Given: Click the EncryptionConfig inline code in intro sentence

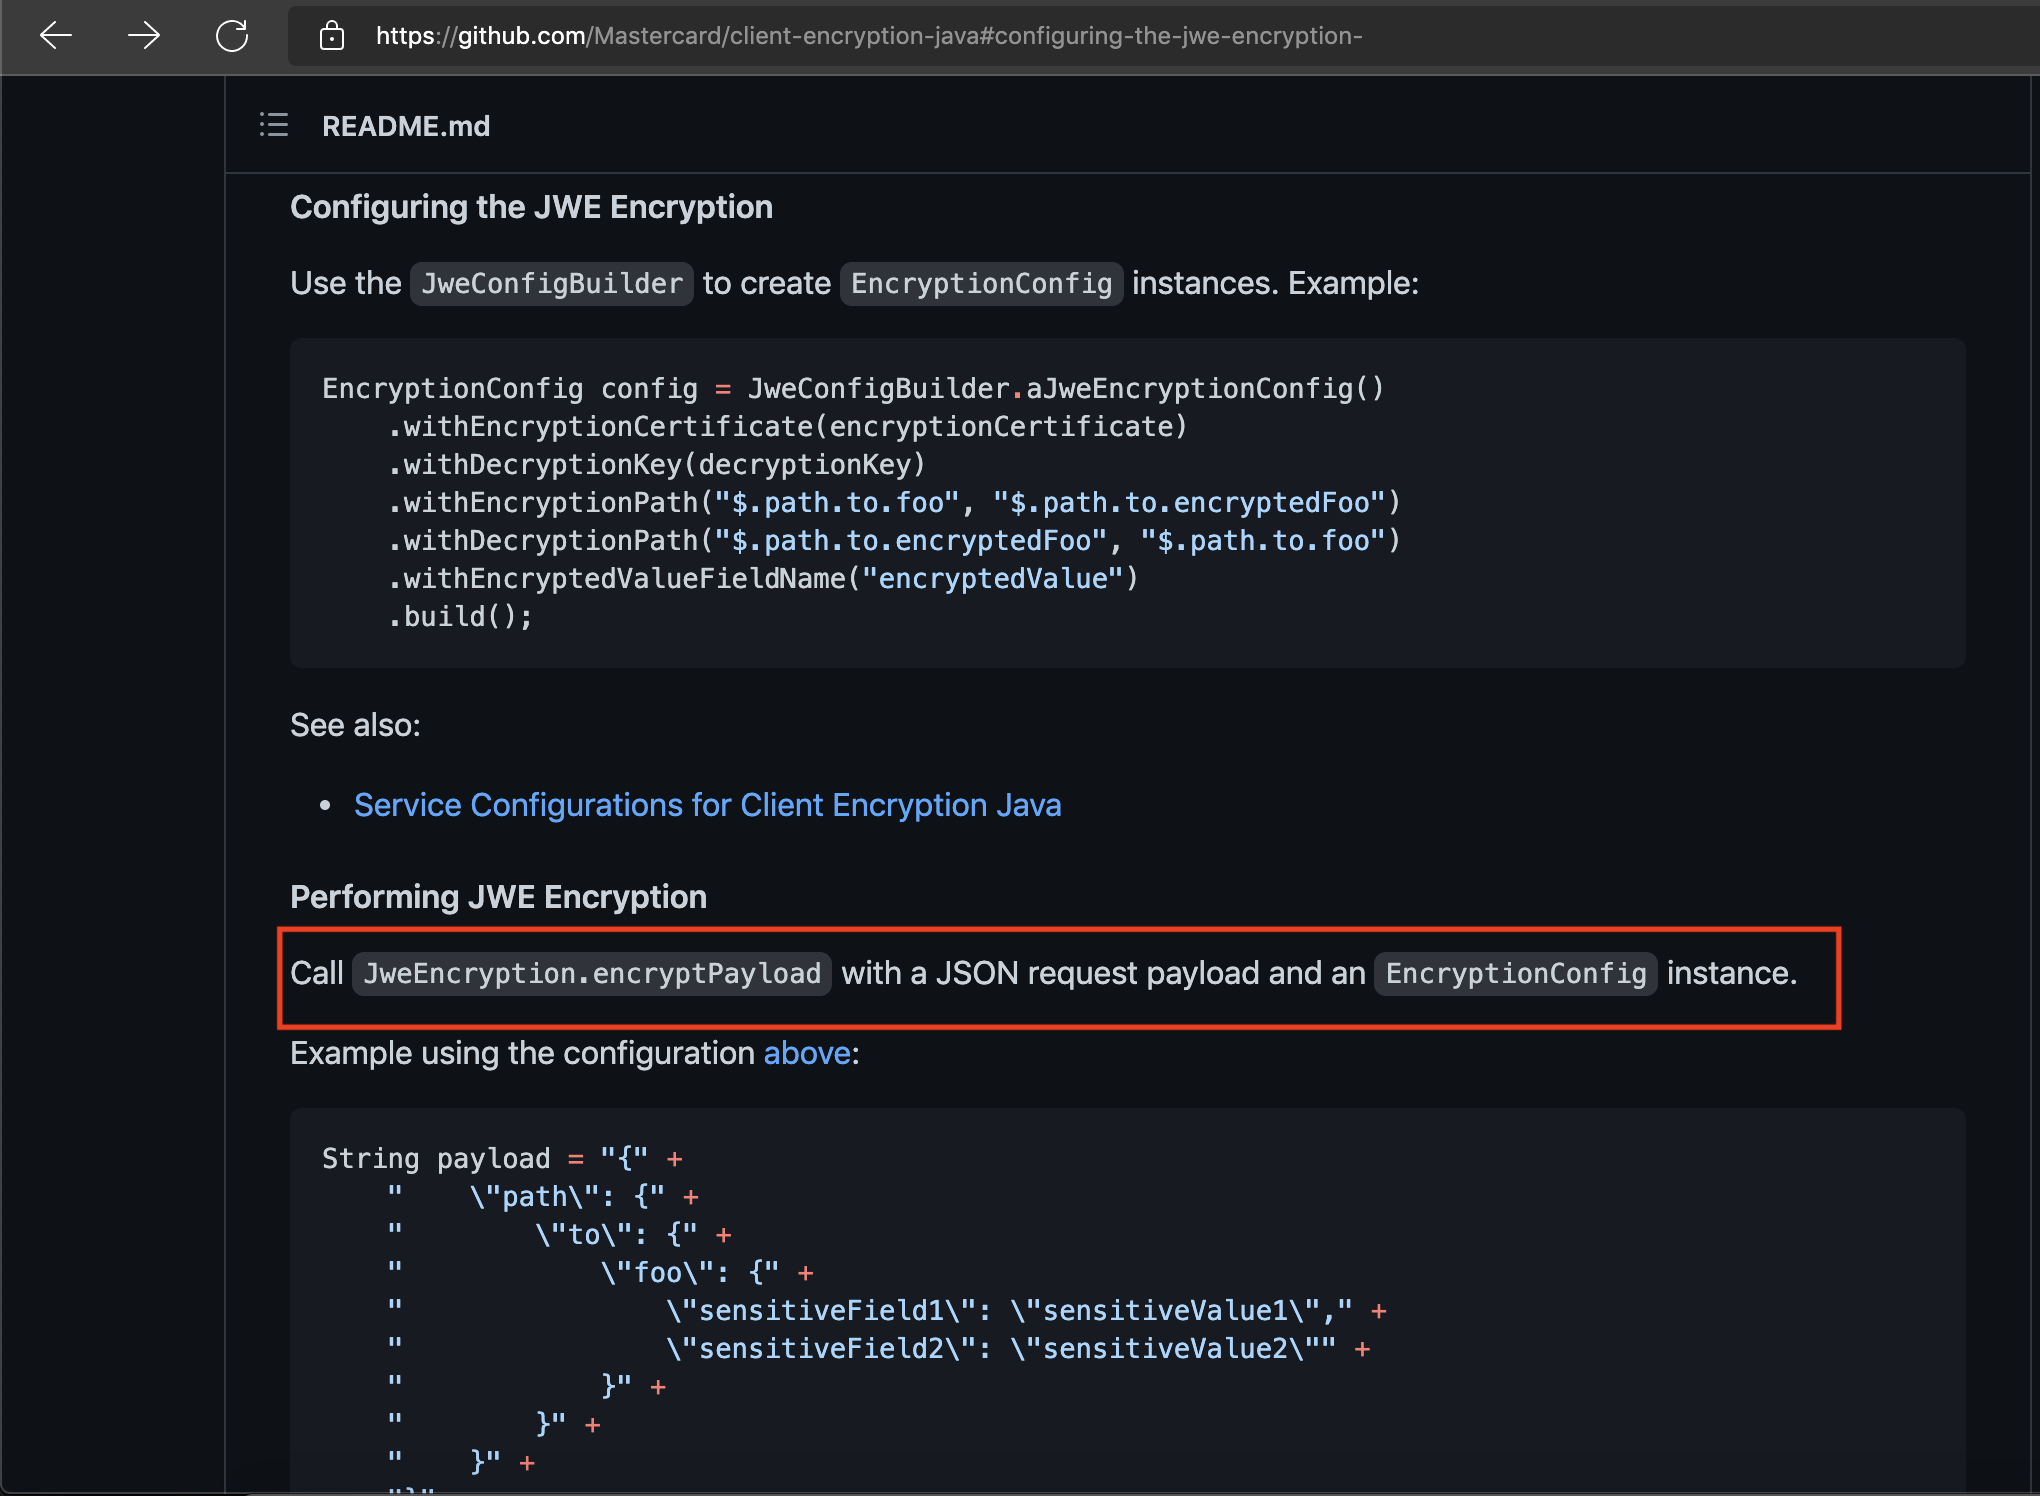Looking at the screenshot, I should (980, 284).
